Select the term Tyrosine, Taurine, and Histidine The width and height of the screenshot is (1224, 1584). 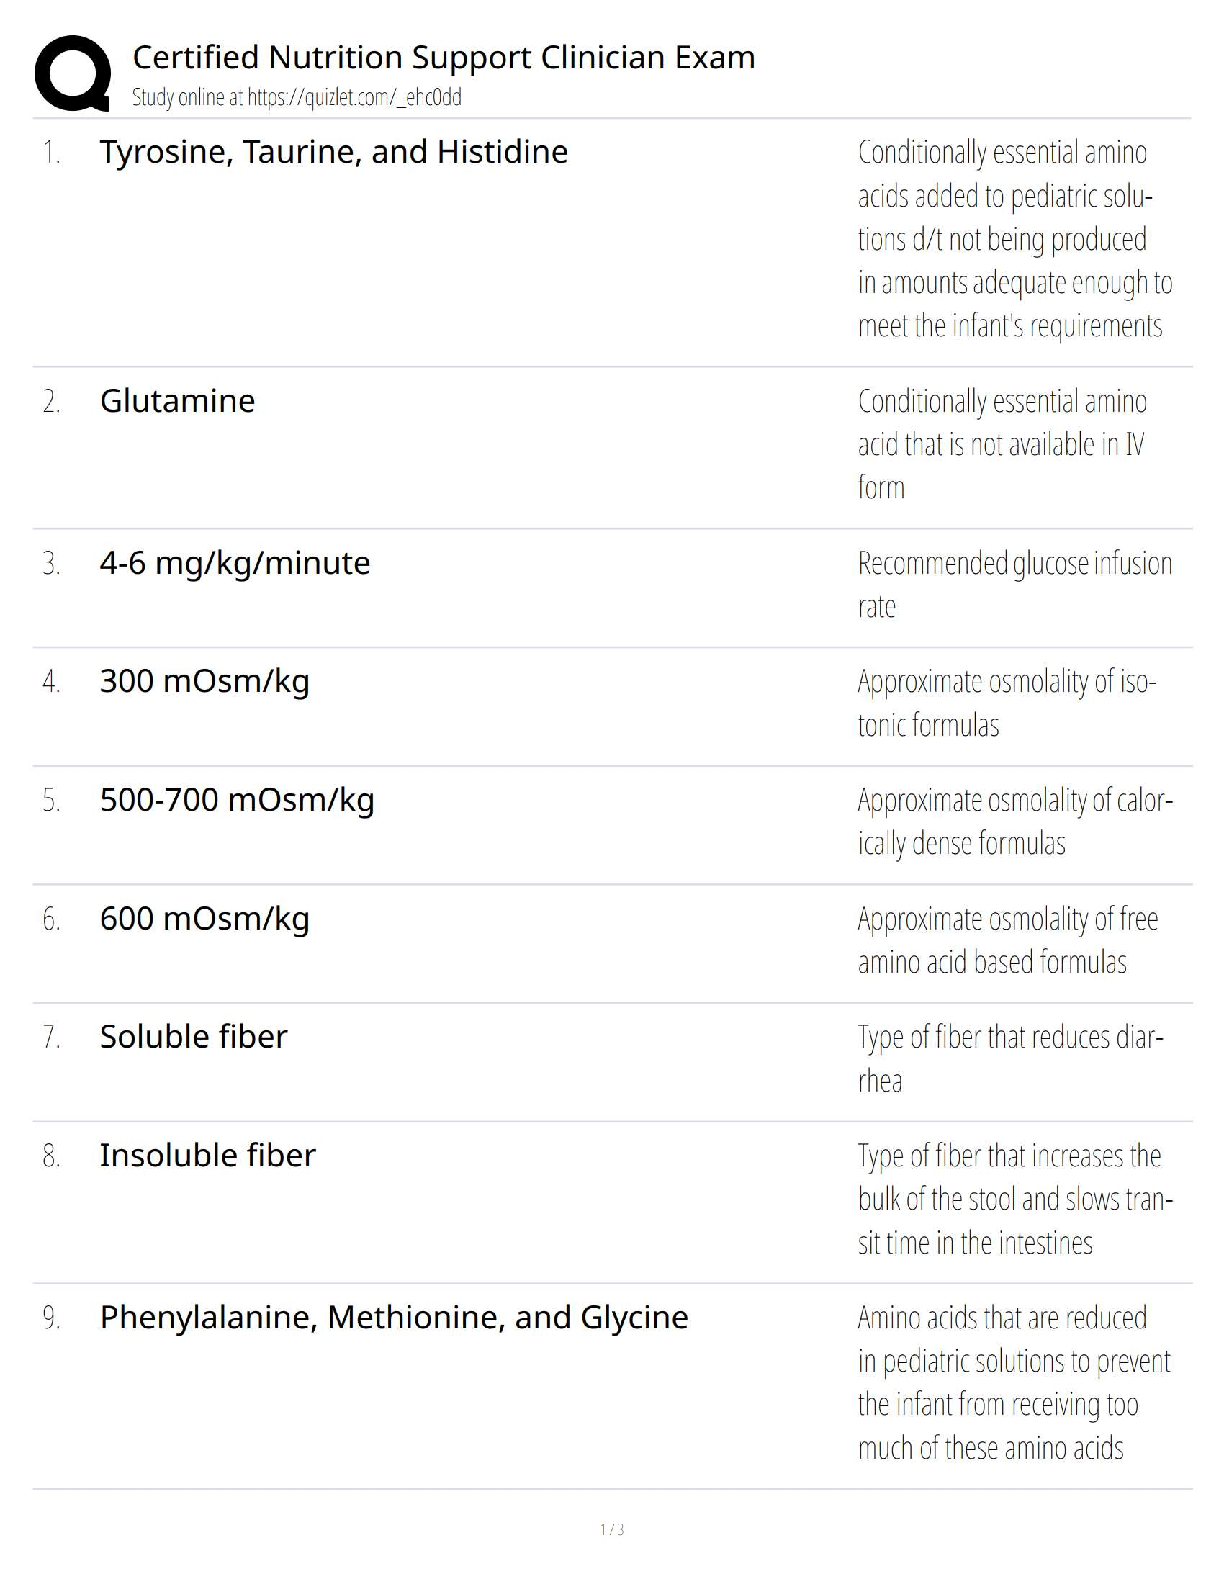(x=333, y=152)
